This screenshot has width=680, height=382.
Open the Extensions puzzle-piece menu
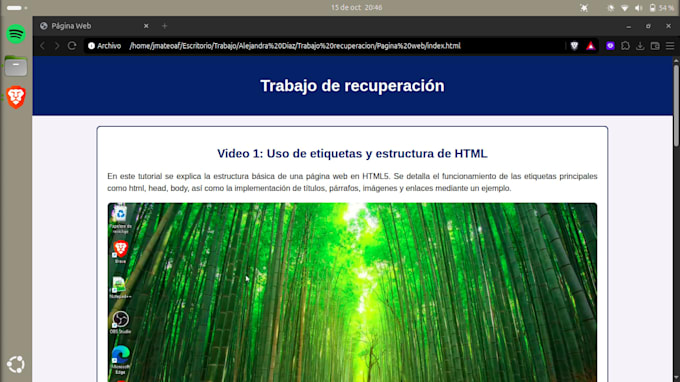click(x=625, y=46)
